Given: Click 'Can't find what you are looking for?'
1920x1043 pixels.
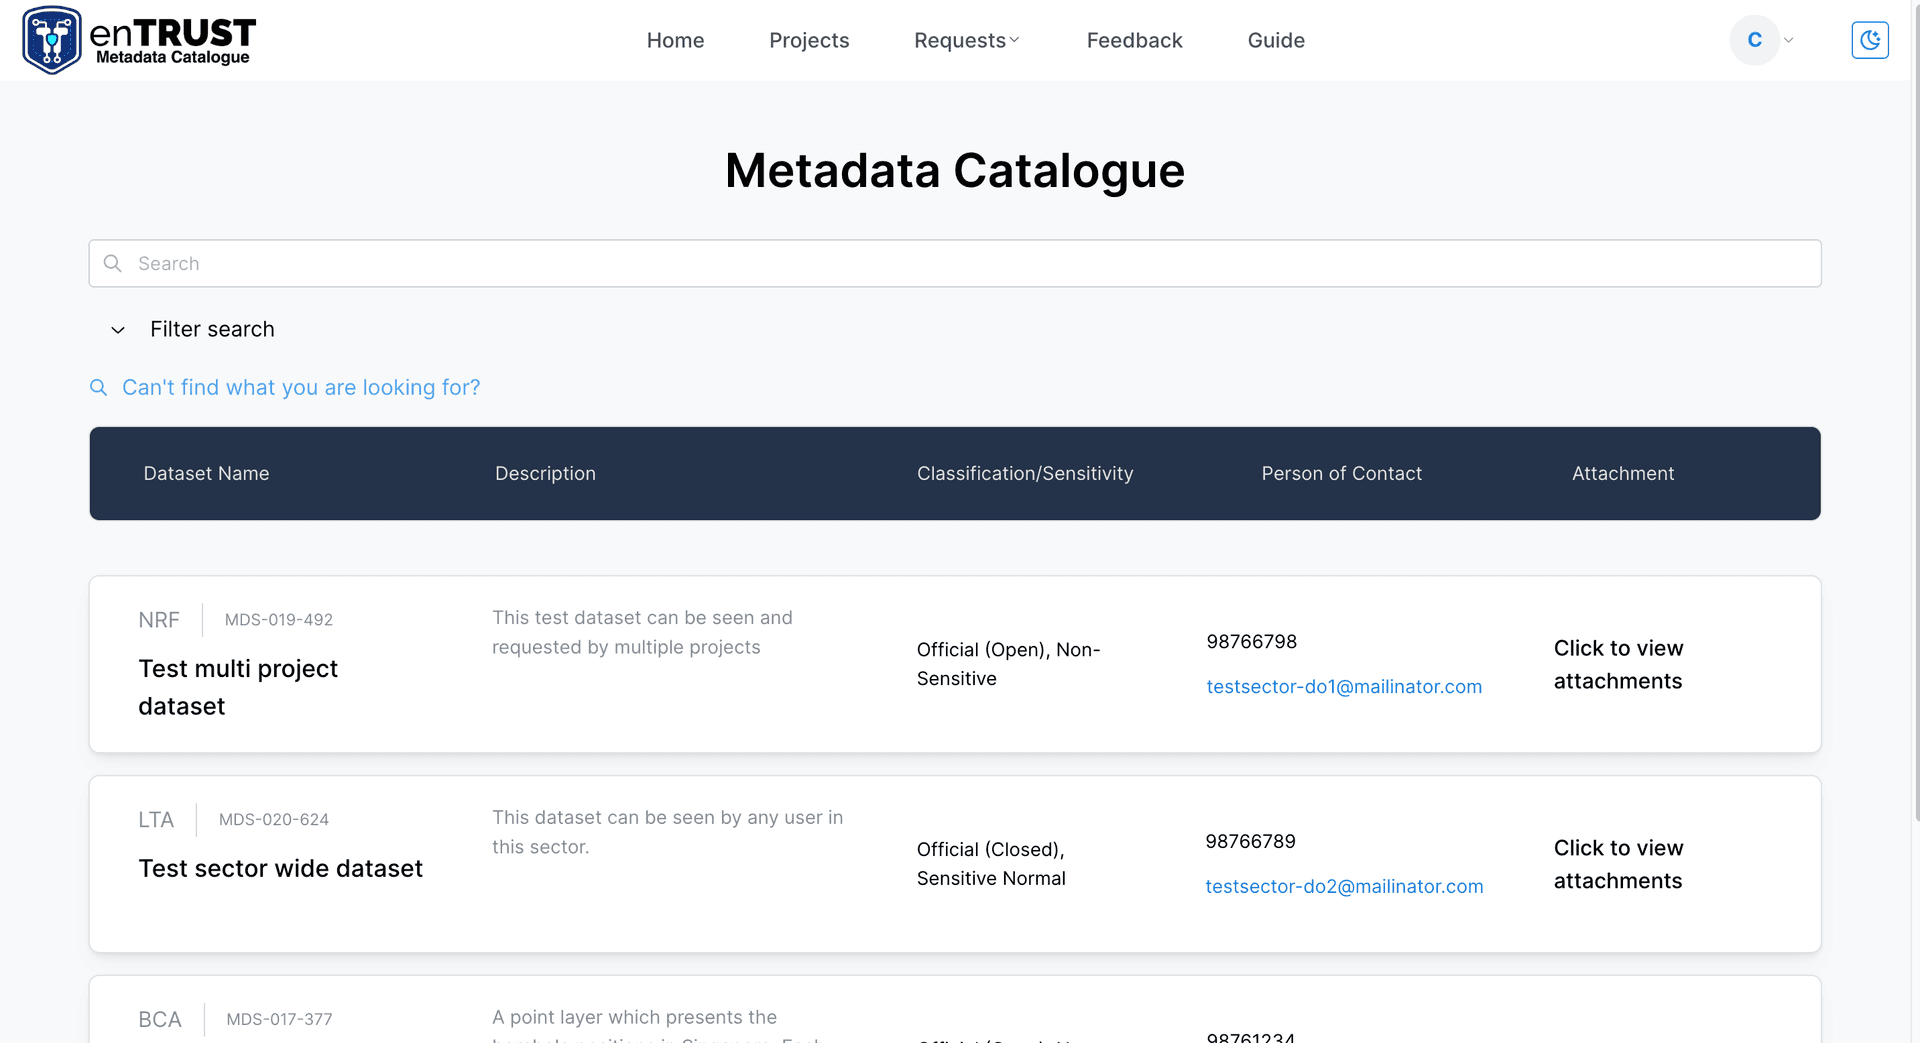Looking at the screenshot, I should click(x=301, y=387).
